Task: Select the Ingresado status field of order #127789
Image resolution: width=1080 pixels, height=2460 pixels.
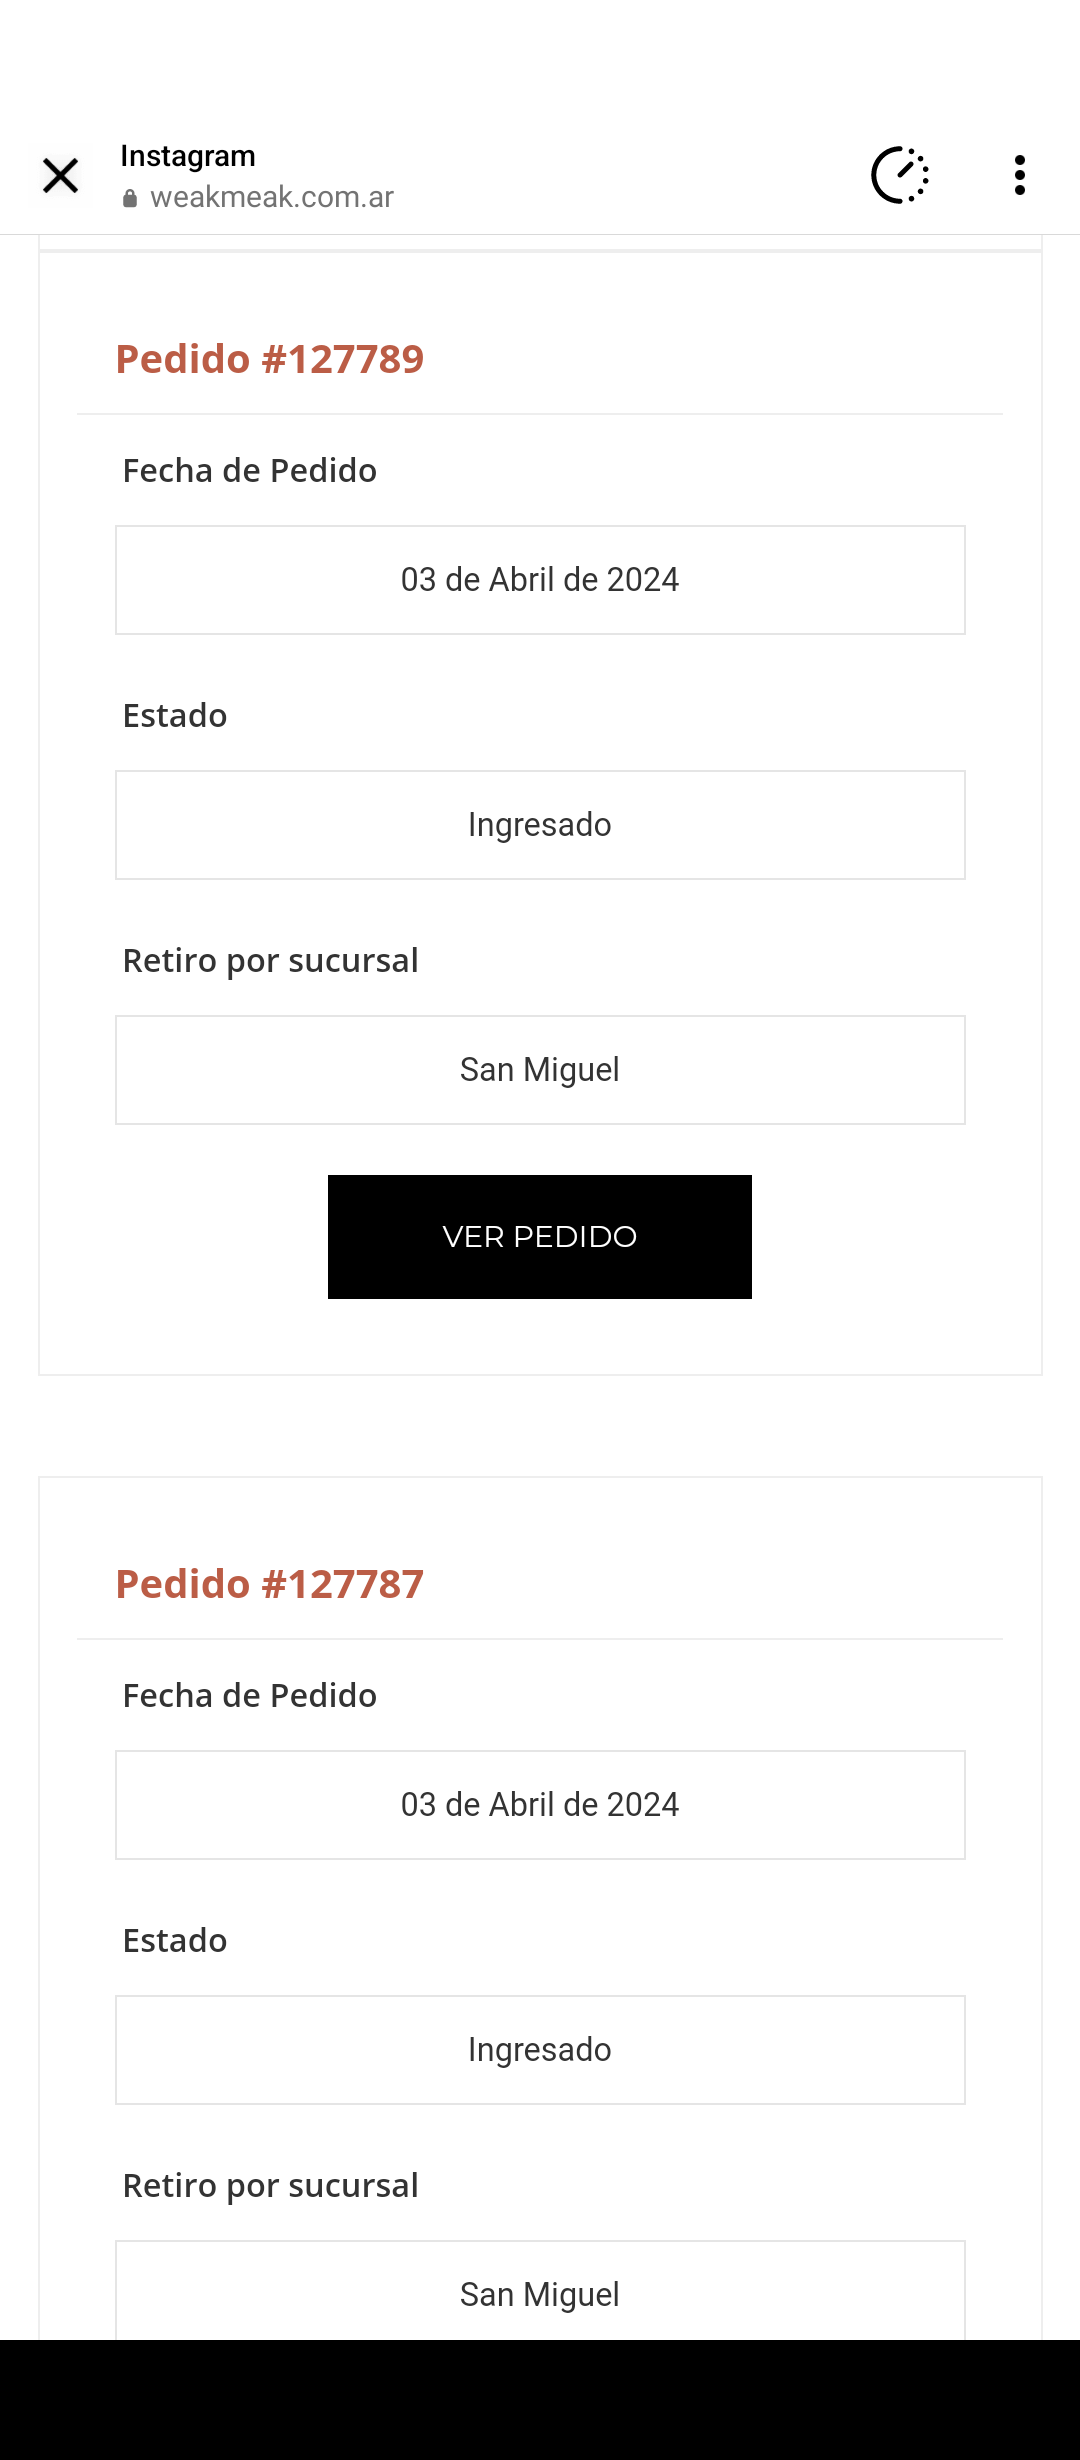Action: tap(540, 825)
